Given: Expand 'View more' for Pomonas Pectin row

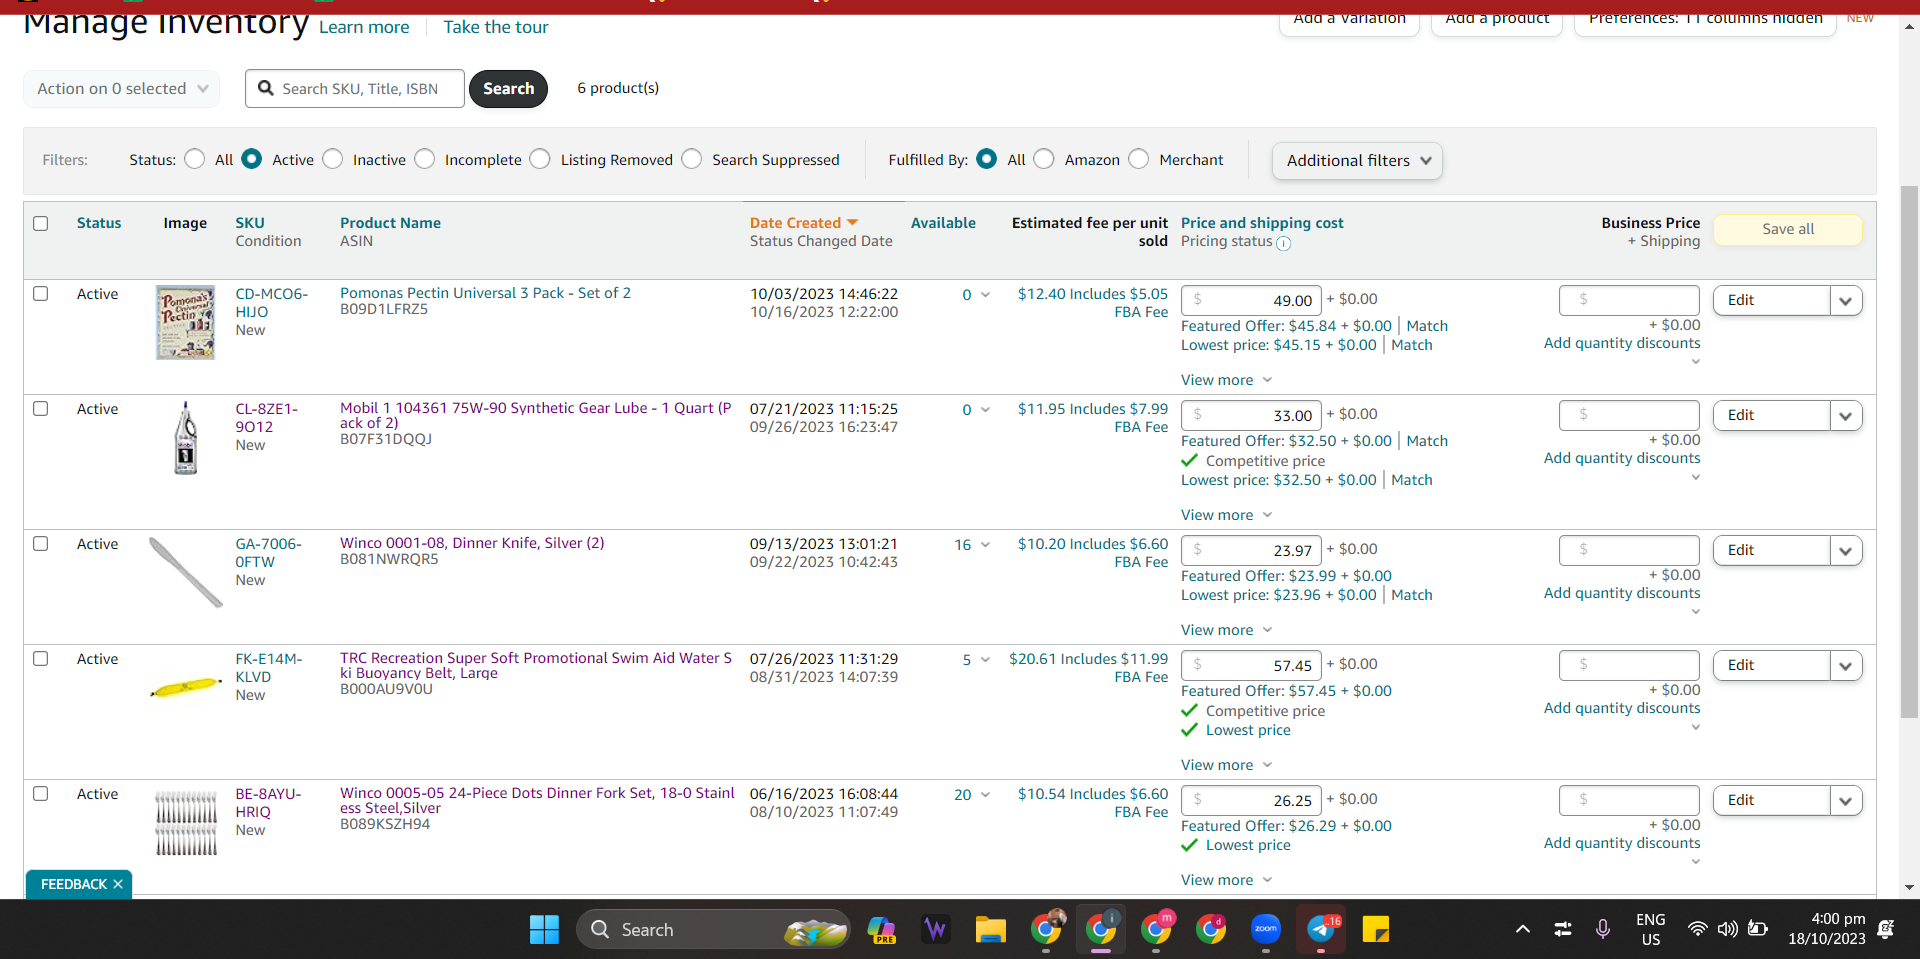Looking at the screenshot, I should [1226, 380].
